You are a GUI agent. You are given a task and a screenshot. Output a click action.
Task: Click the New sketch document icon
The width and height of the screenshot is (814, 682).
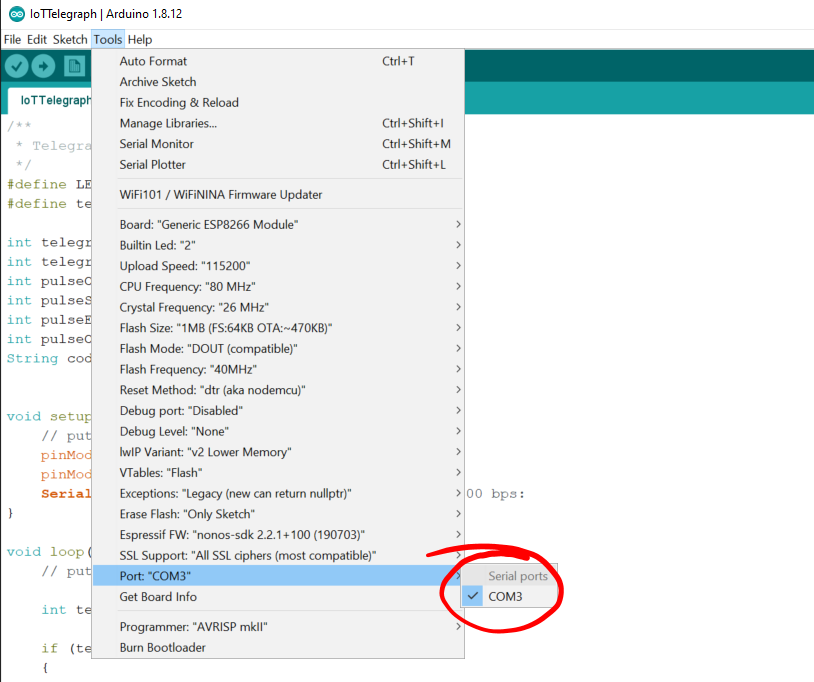[73, 66]
